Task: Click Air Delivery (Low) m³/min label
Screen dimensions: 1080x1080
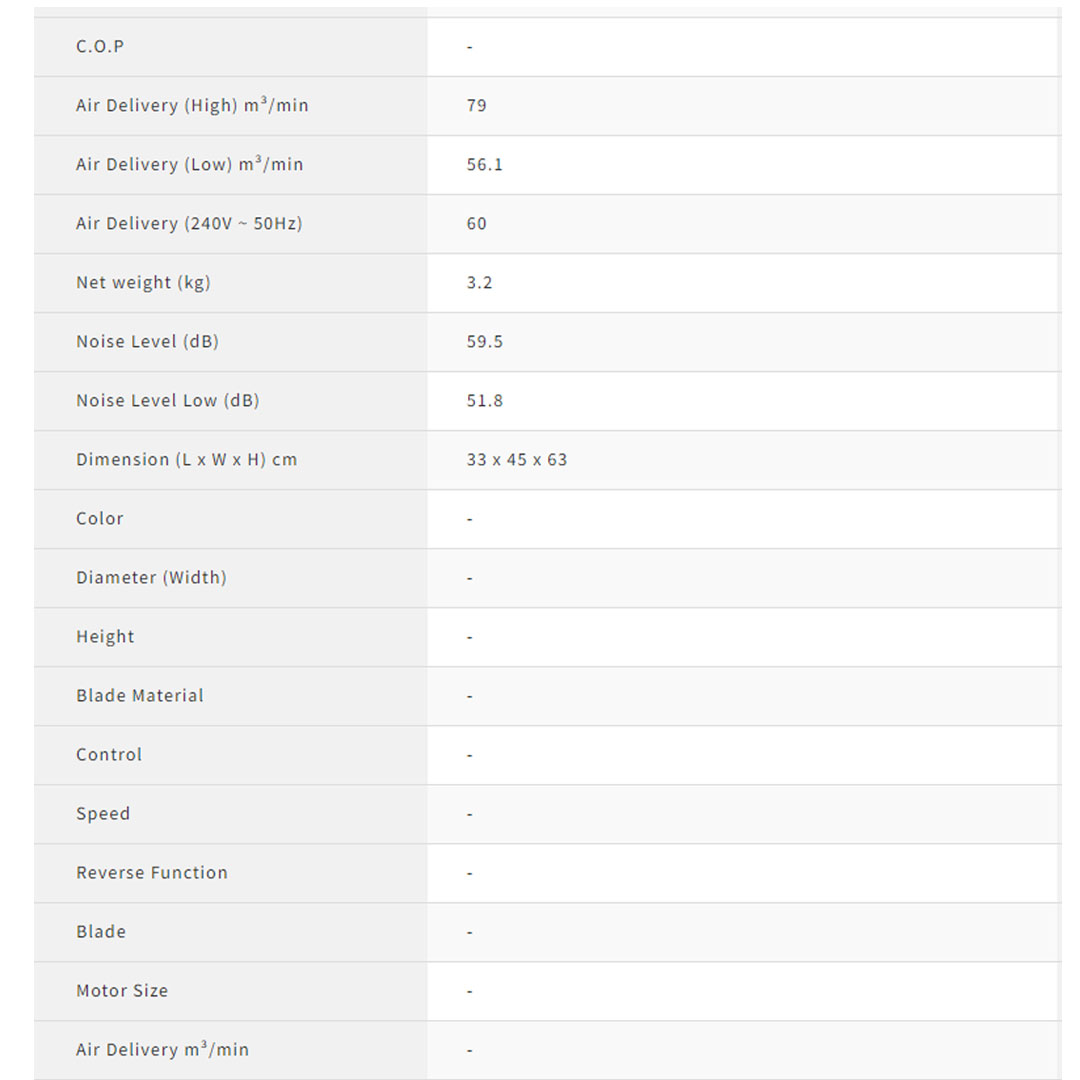Action: (189, 165)
